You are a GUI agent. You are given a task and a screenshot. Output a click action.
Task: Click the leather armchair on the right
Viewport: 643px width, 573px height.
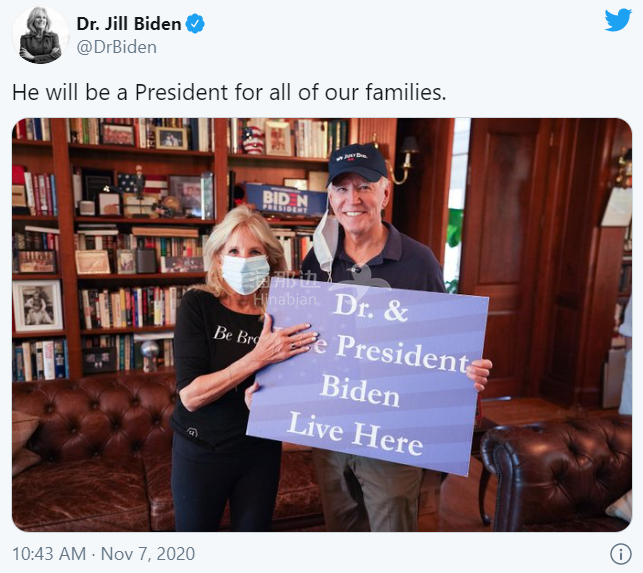[x=556, y=470]
